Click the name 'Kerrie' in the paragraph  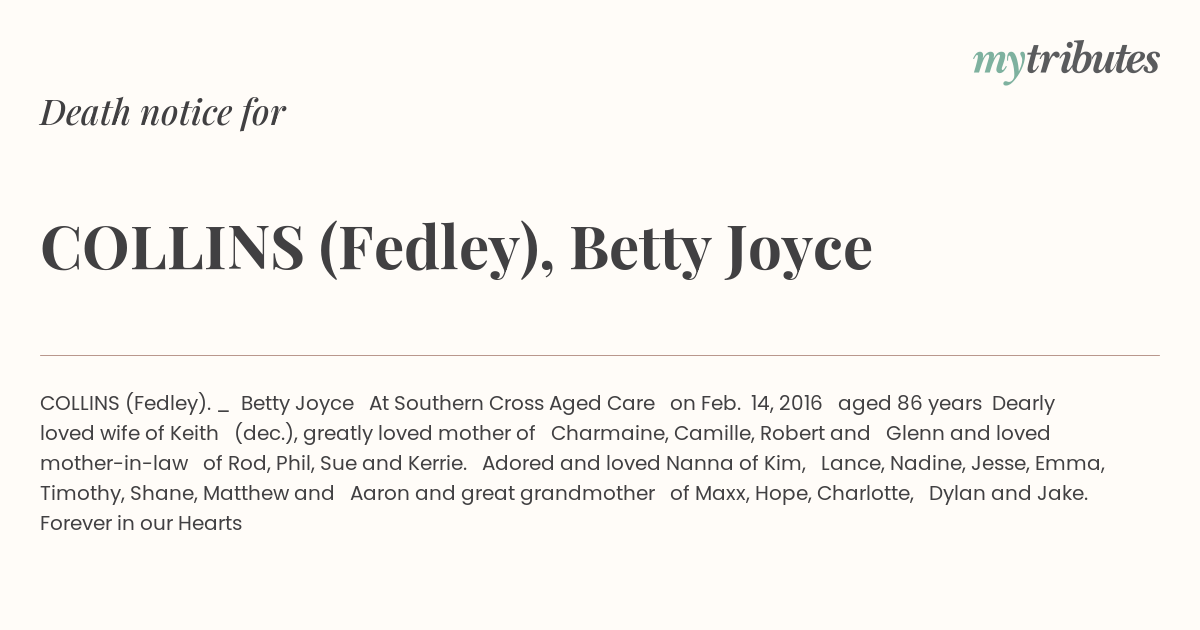pyautogui.click(x=437, y=463)
